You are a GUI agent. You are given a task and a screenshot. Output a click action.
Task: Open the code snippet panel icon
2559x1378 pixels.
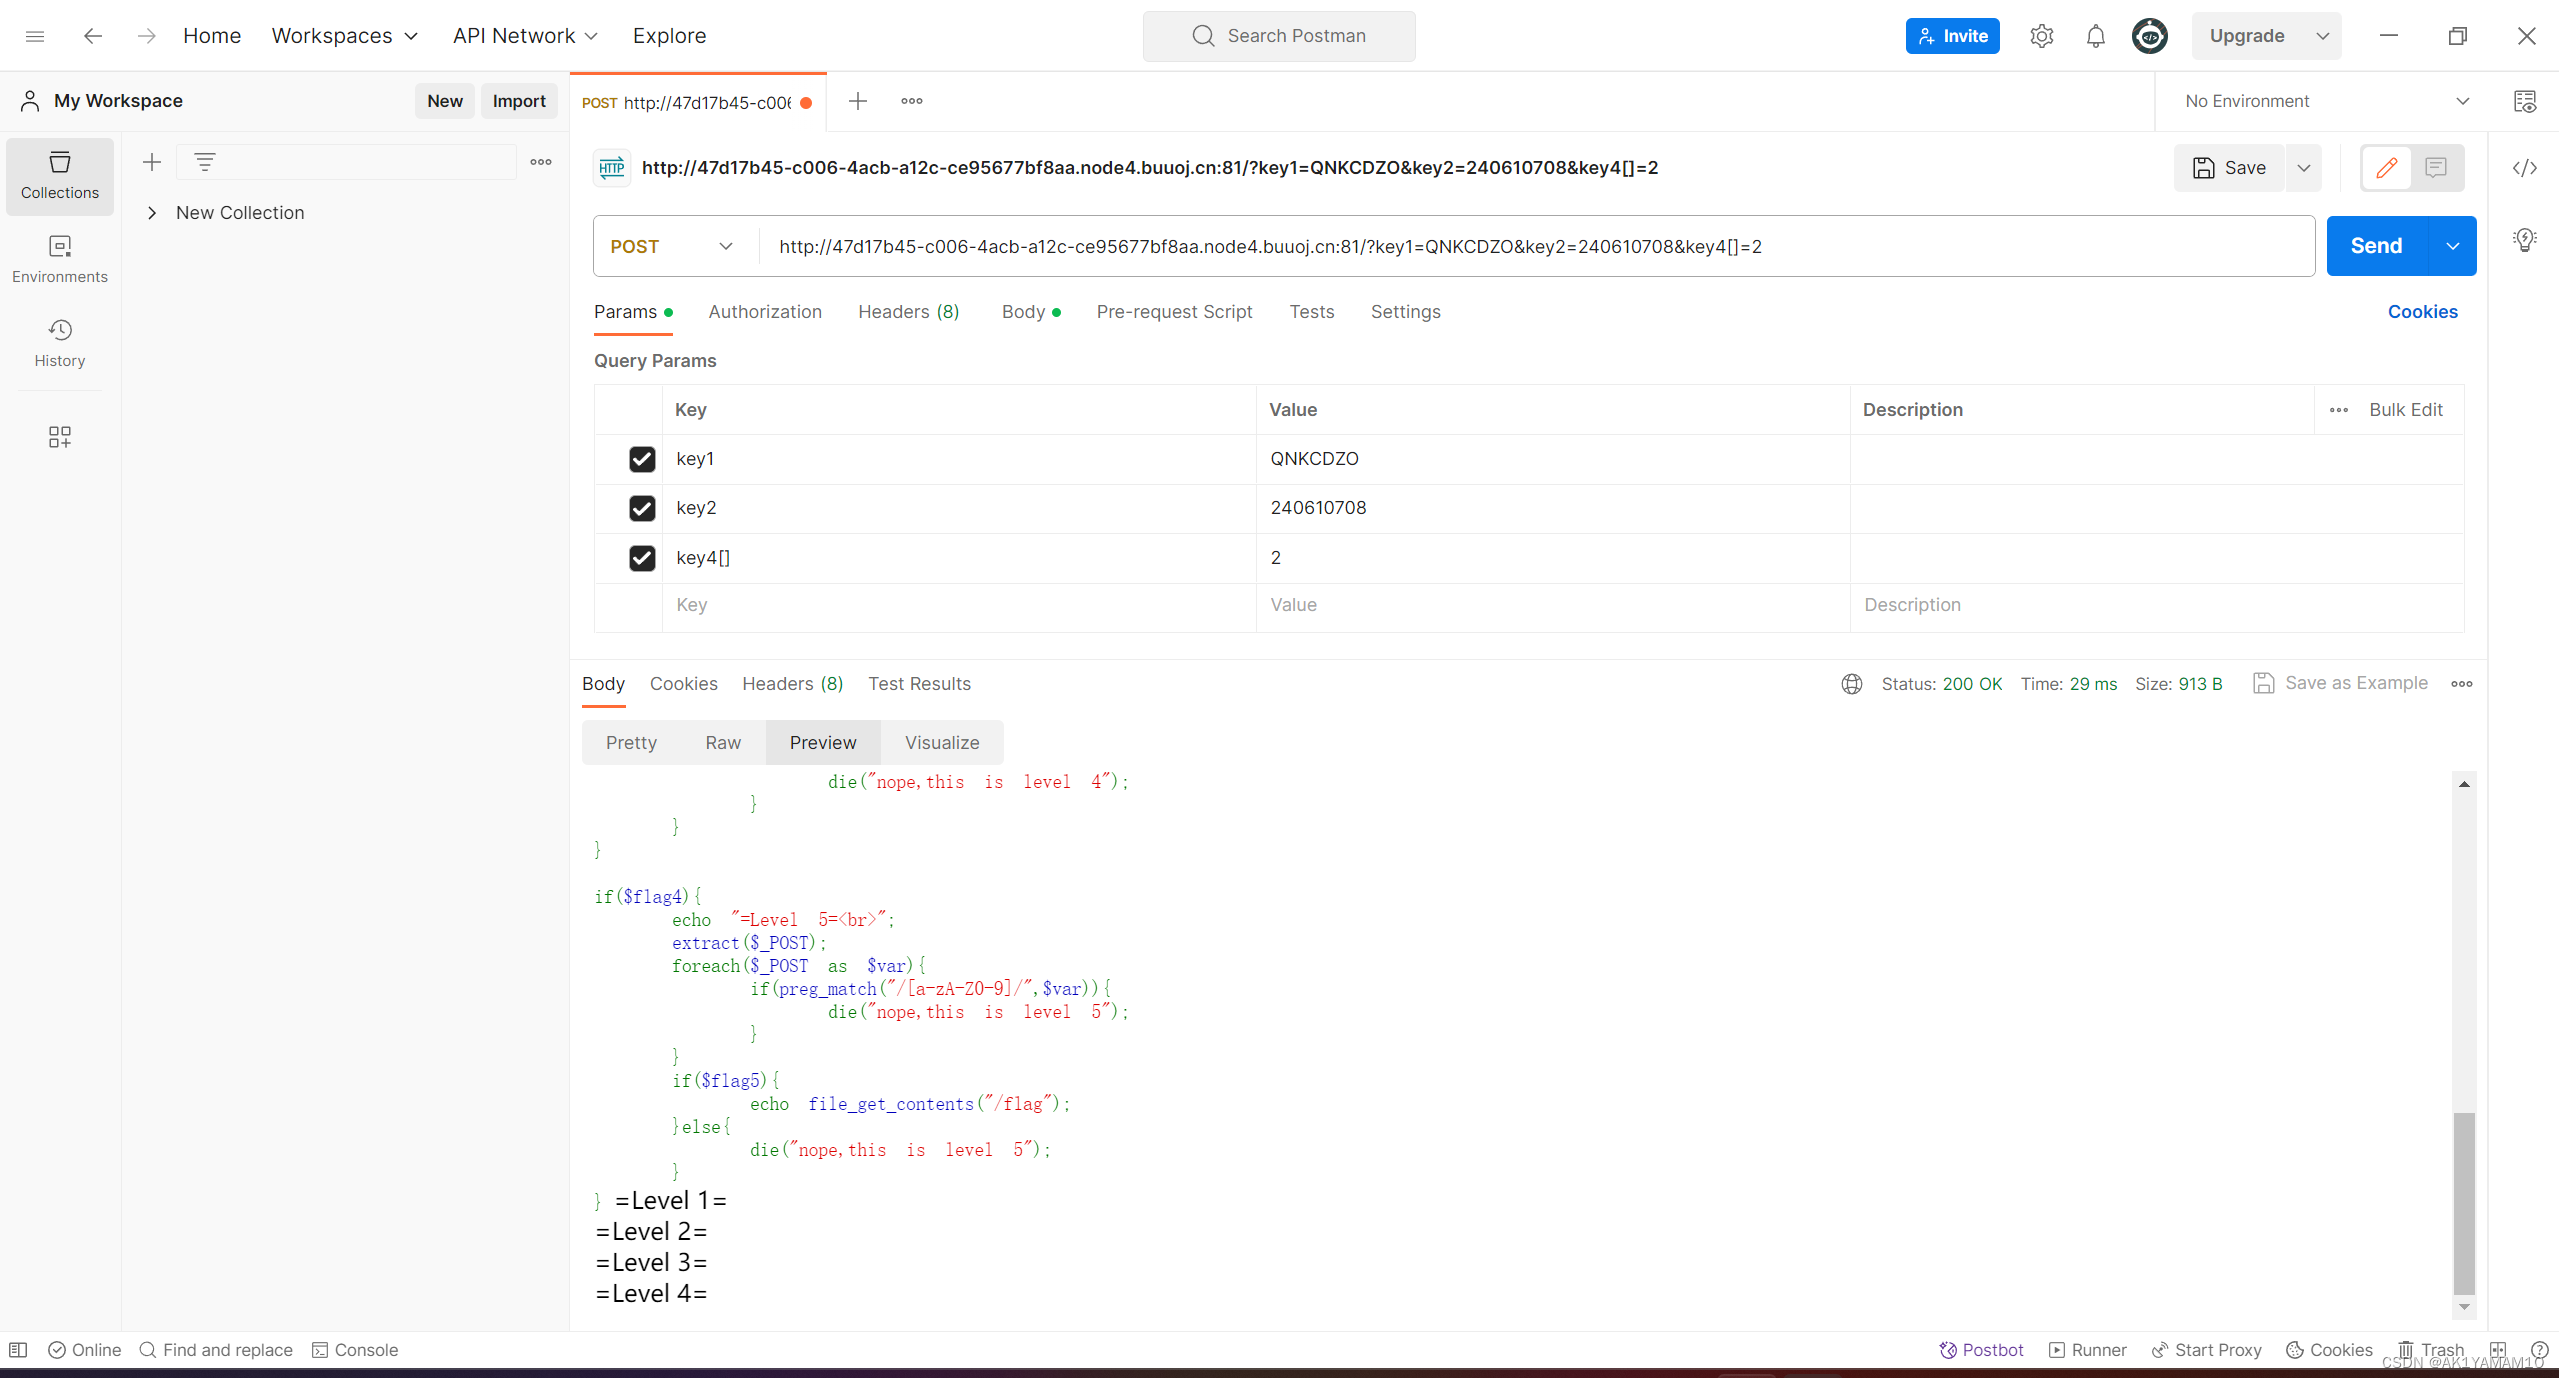[2524, 168]
